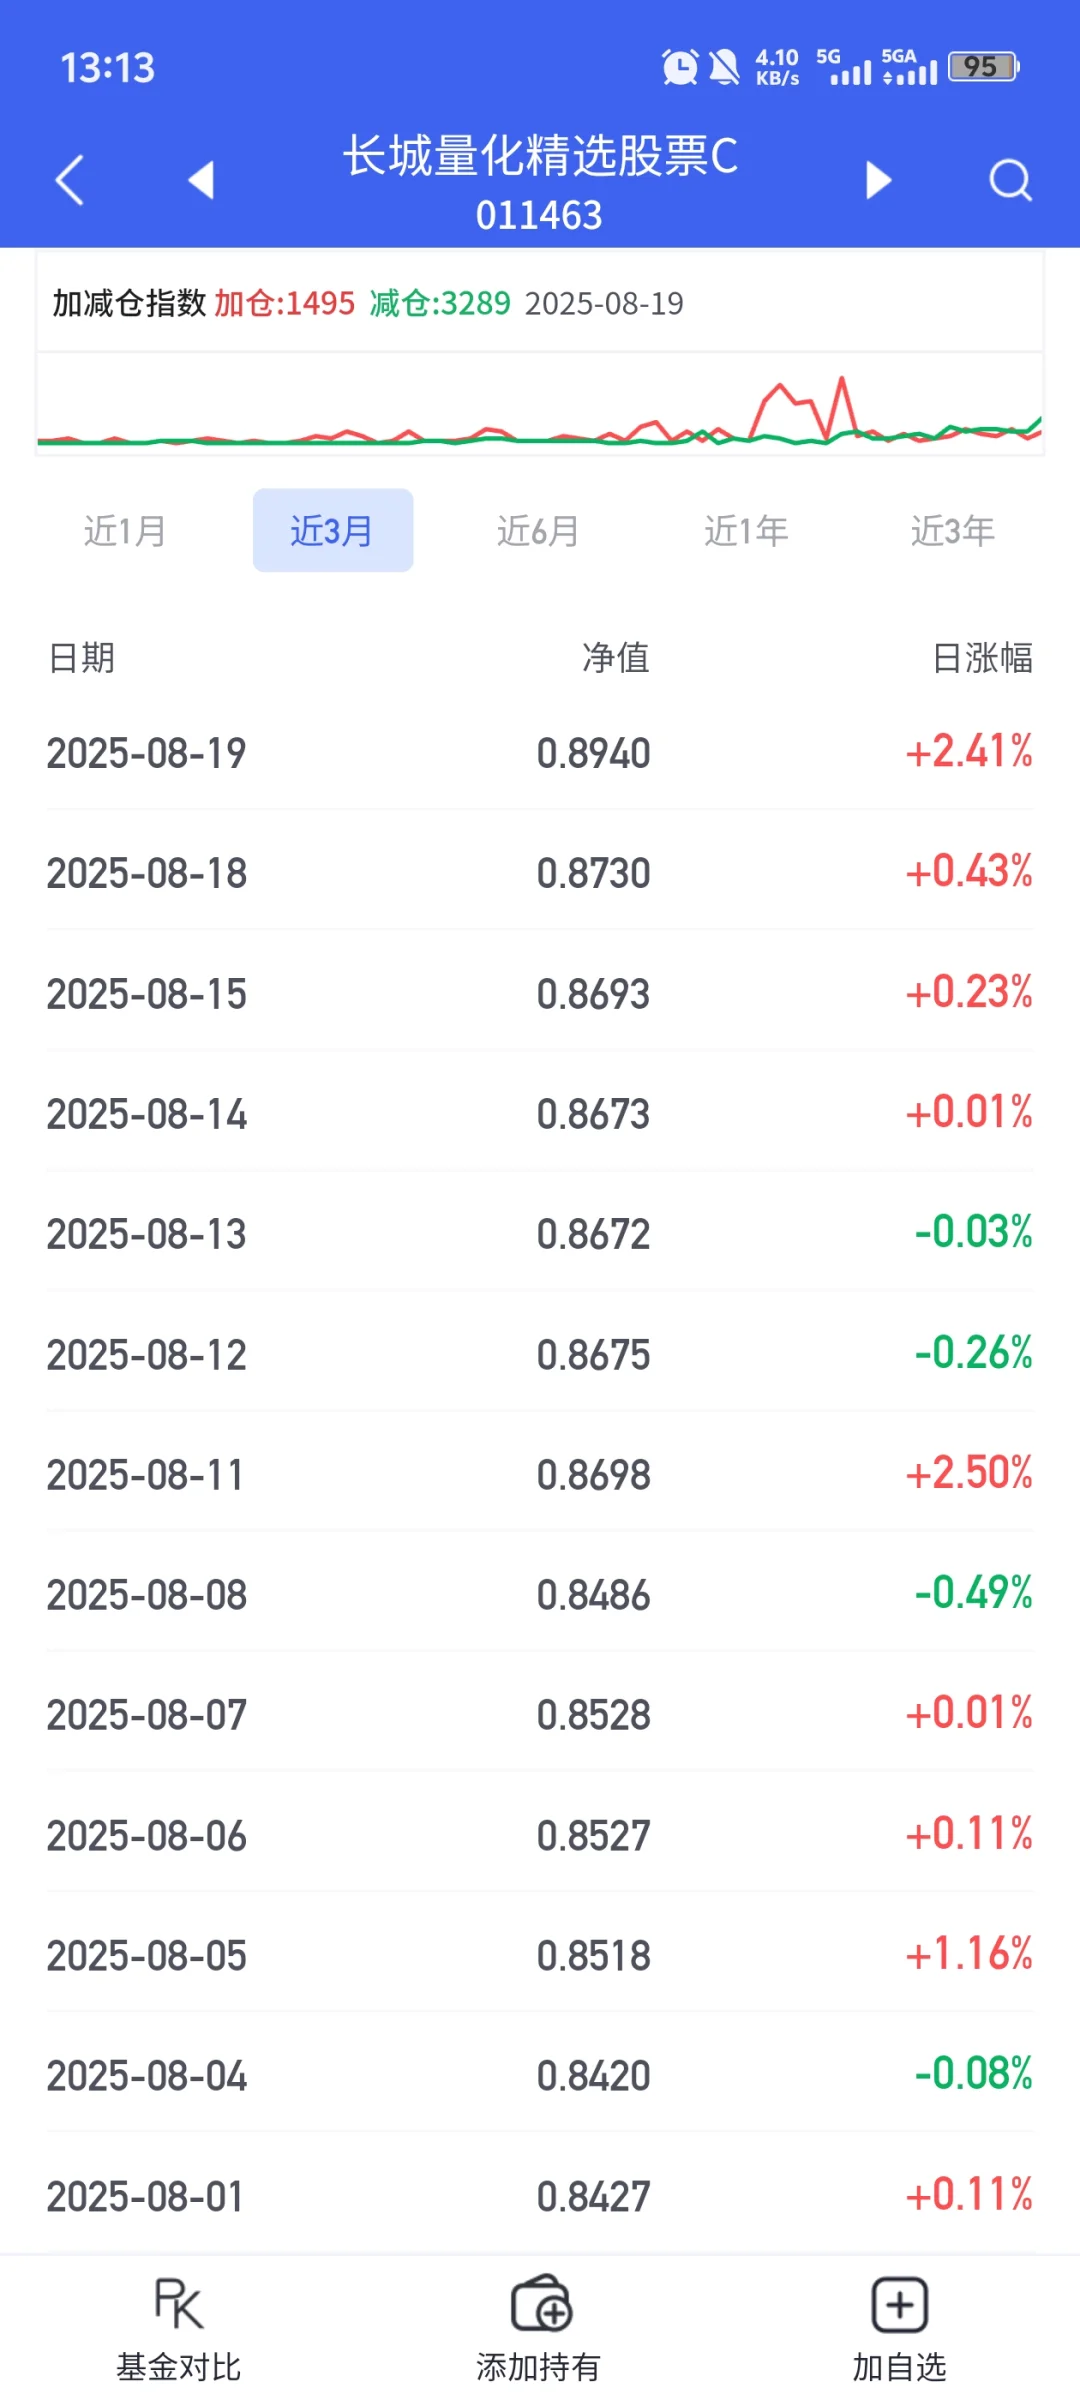Switch to 近6月 period tab
The width and height of the screenshot is (1080, 2400).
[539, 530]
